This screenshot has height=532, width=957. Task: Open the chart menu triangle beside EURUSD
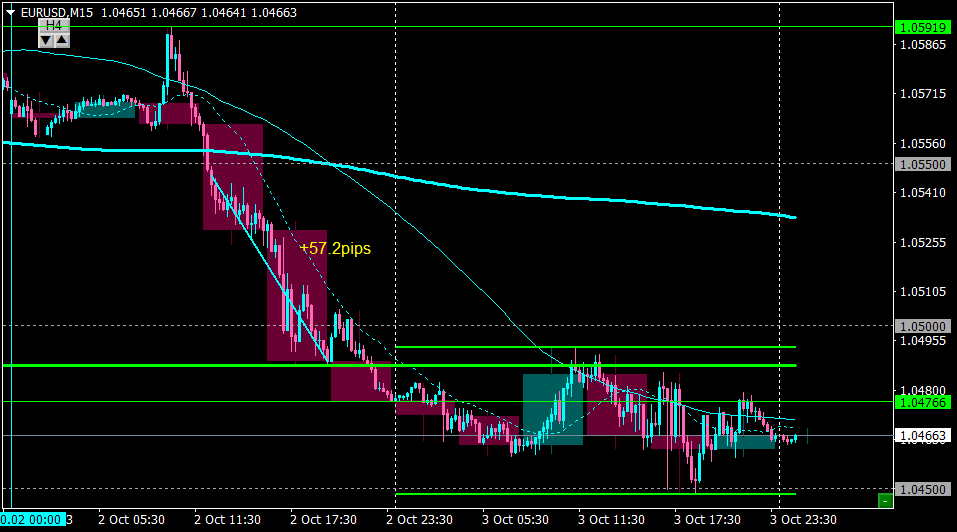[x=10, y=12]
